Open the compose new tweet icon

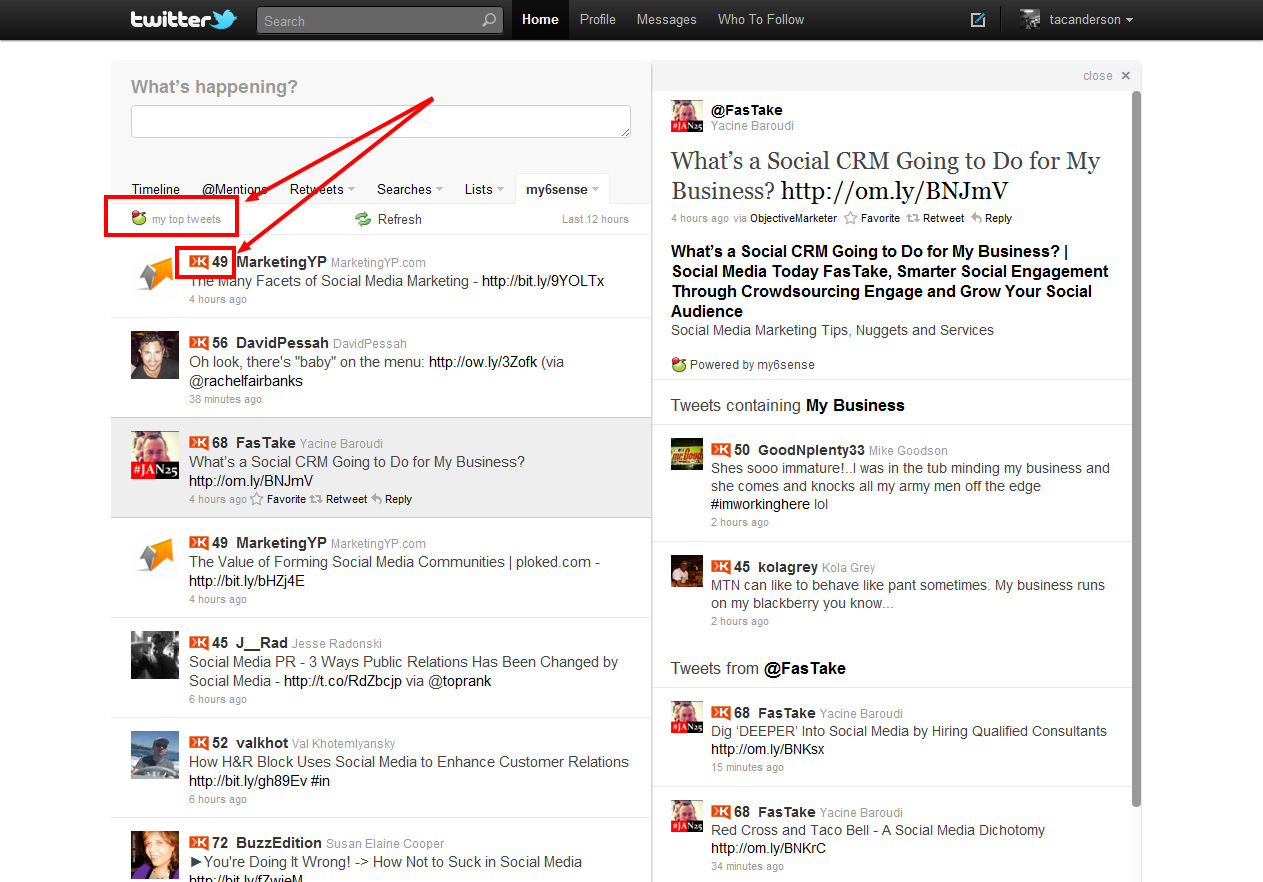[978, 20]
